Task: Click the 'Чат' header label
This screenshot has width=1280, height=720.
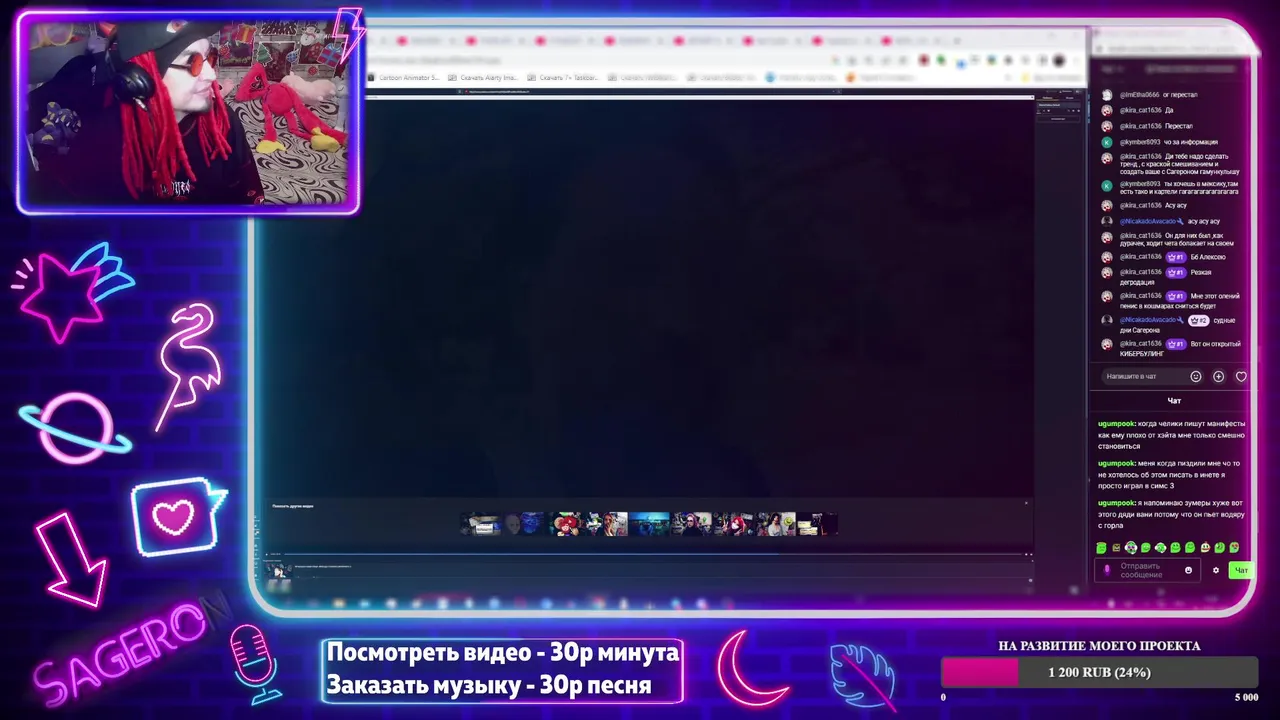Action: click(x=1174, y=401)
